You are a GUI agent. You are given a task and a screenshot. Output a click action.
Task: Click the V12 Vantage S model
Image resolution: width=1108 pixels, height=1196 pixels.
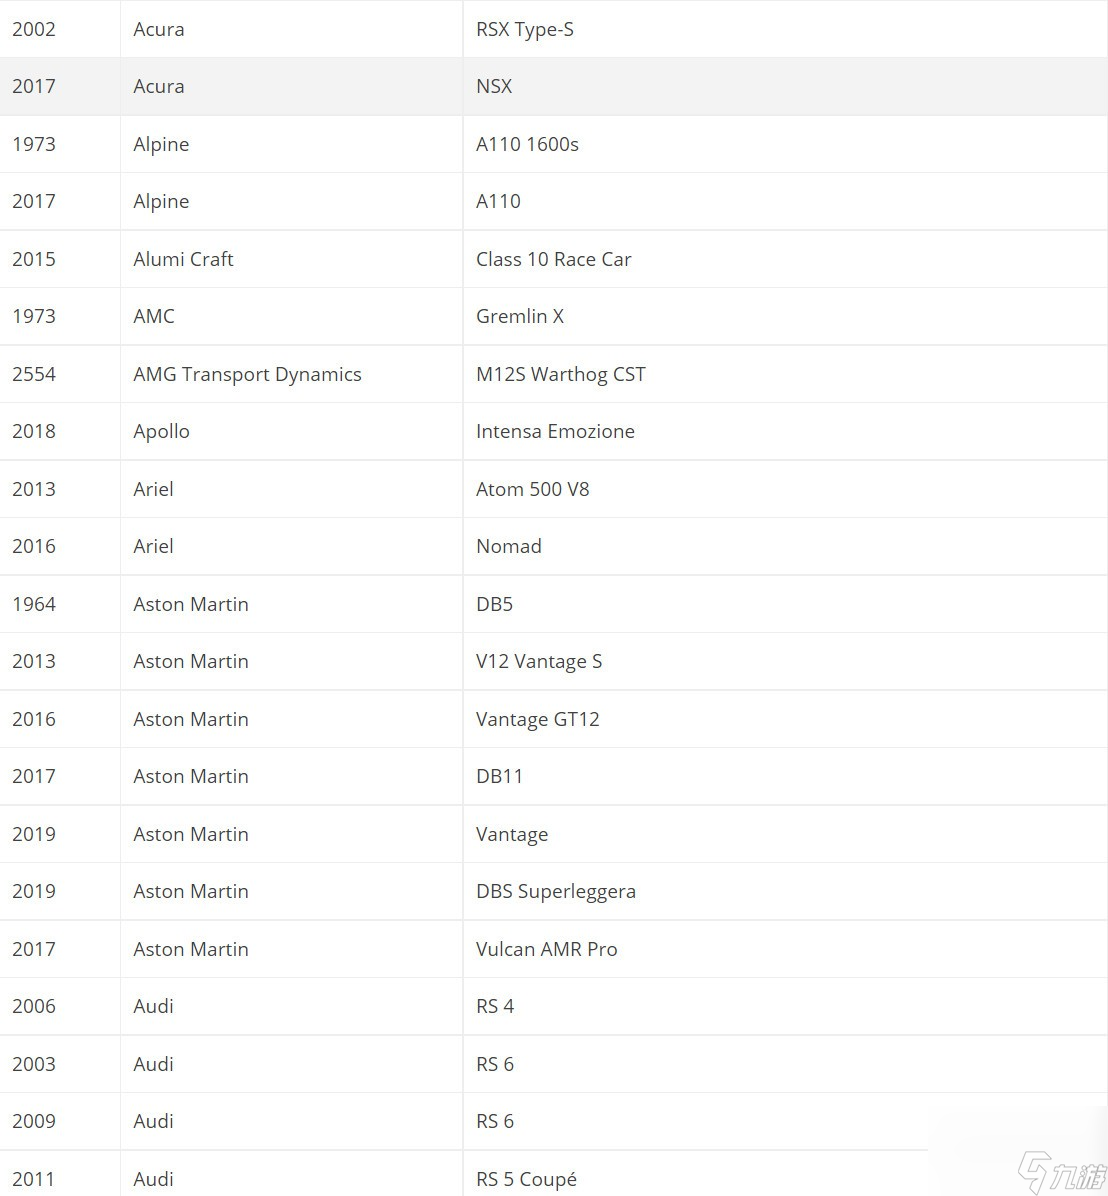(x=538, y=661)
